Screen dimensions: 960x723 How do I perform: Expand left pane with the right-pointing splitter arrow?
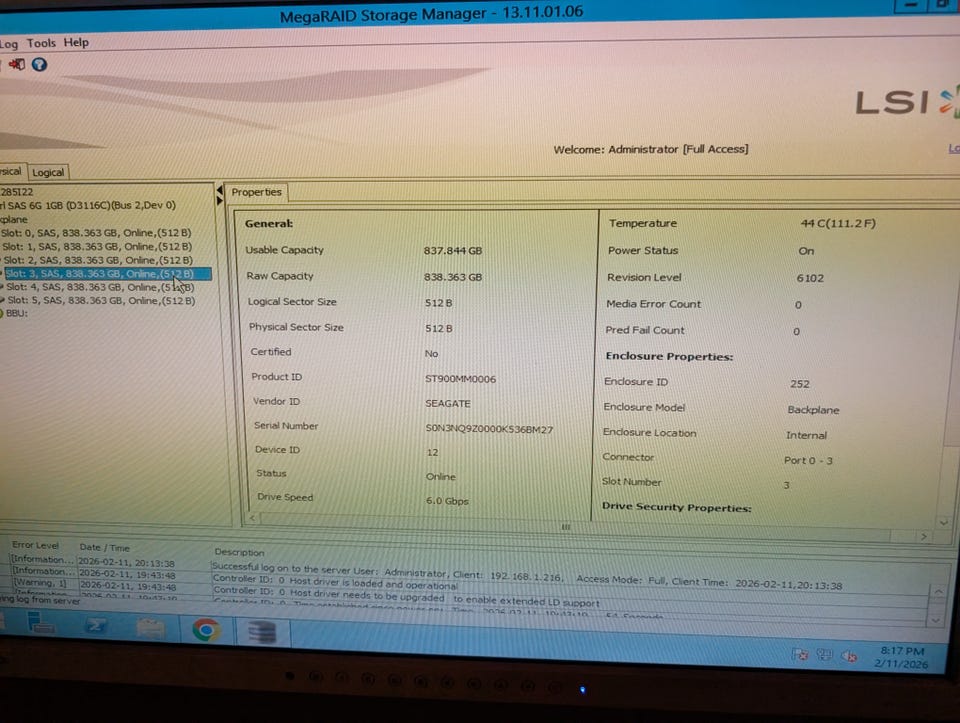point(220,200)
